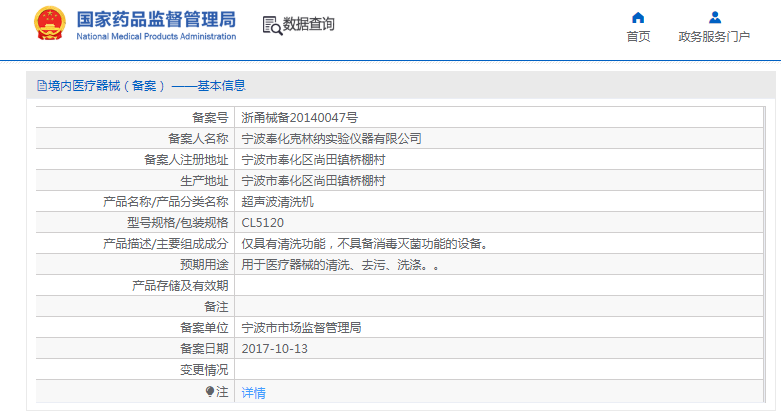This screenshot has height=418, width=781.
Task: Click the 备注 label
Action: [216, 307]
